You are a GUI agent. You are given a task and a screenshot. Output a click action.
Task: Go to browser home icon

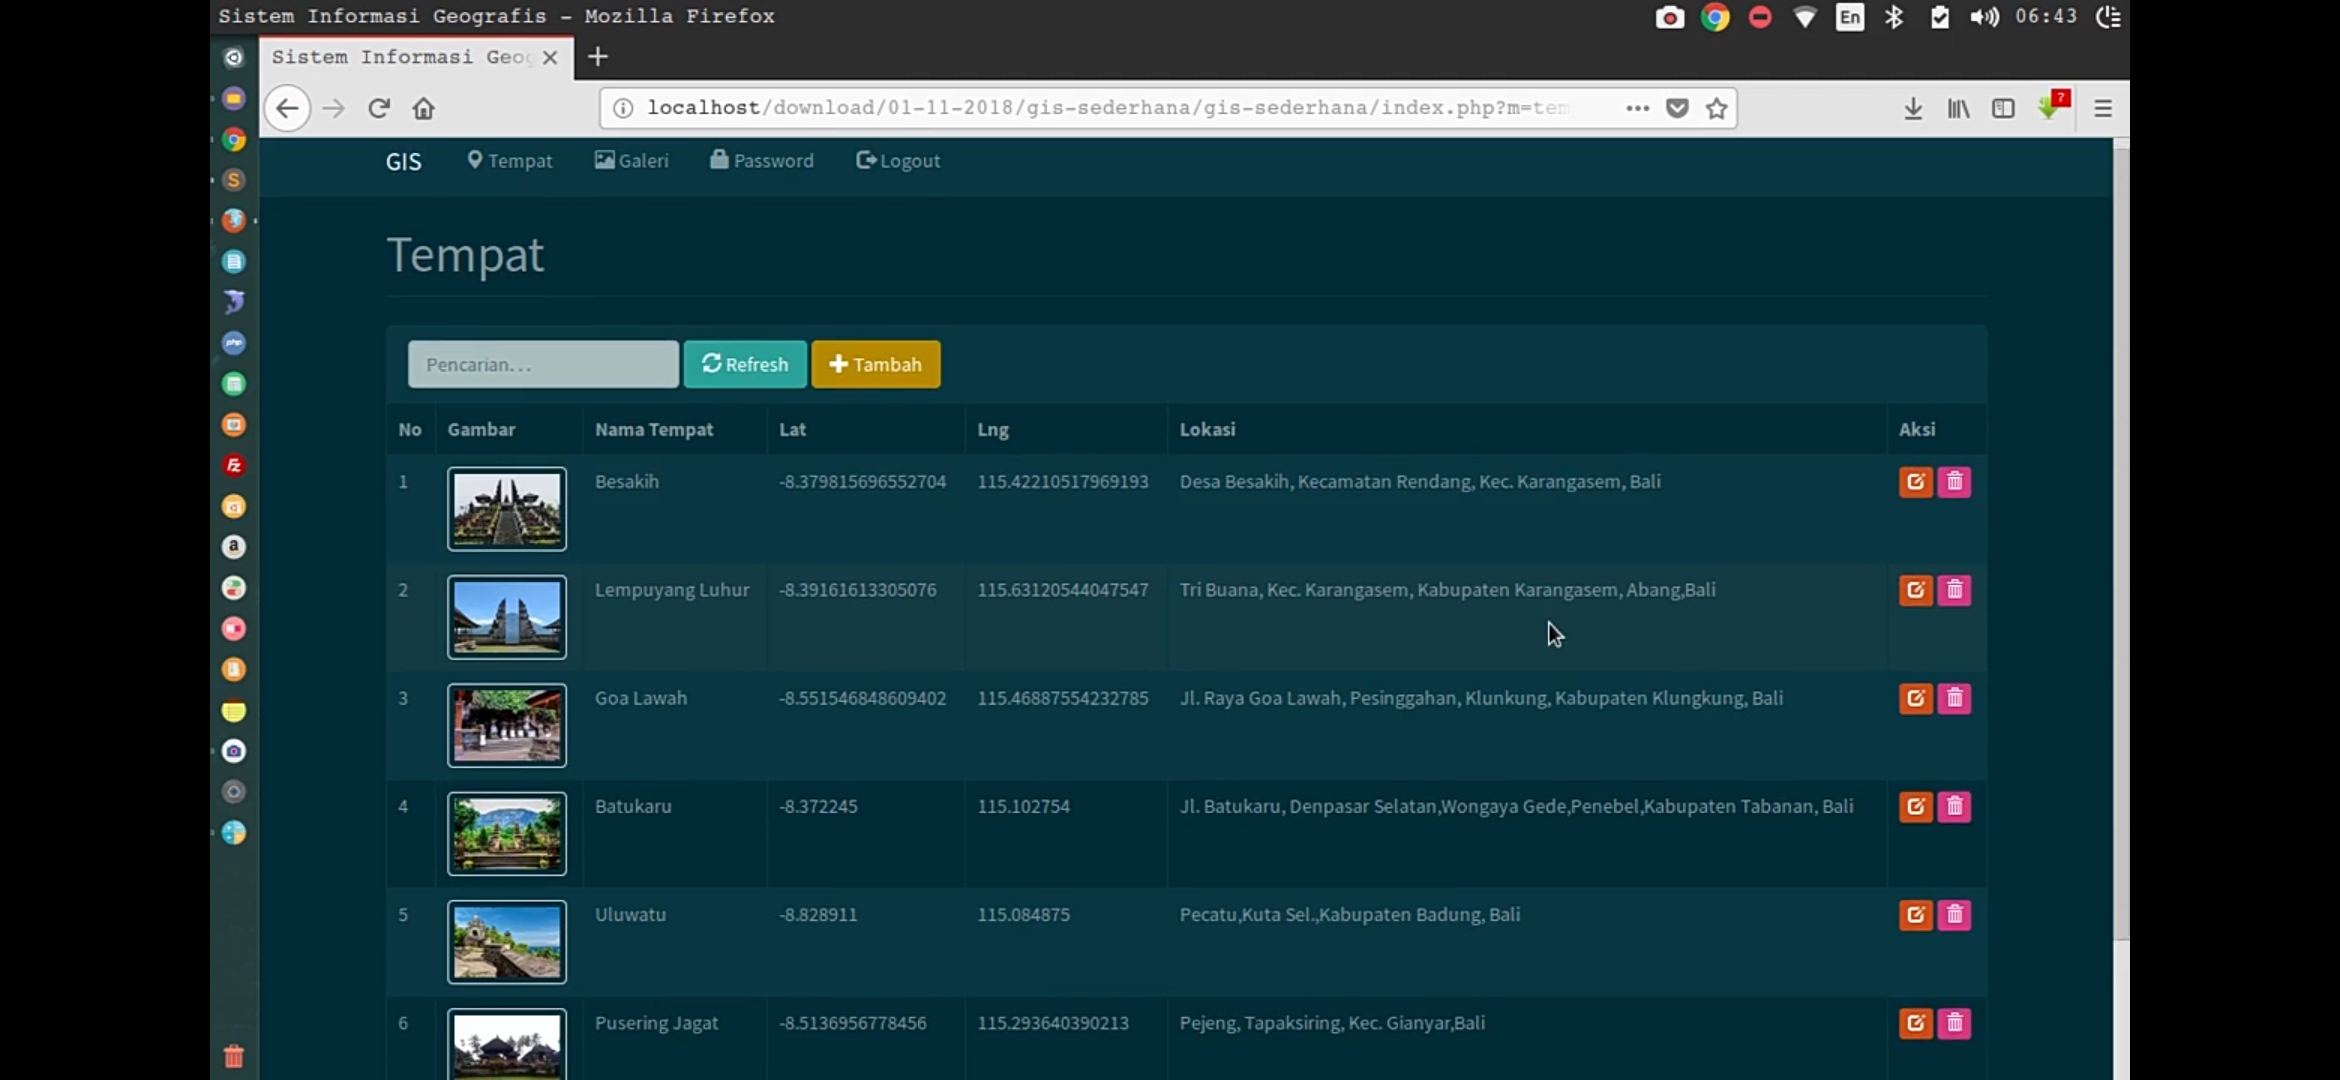point(424,108)
